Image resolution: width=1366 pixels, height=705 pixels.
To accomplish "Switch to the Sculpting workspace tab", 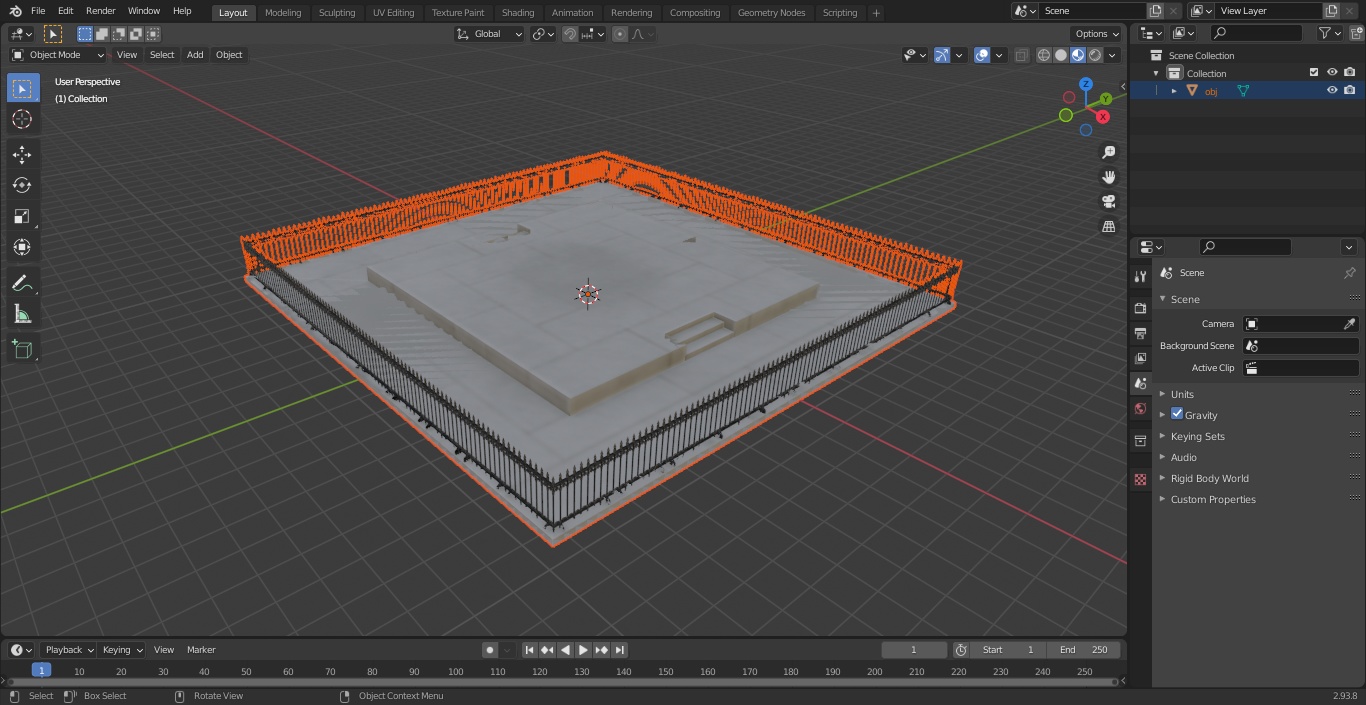I will [x=337, y=13].
